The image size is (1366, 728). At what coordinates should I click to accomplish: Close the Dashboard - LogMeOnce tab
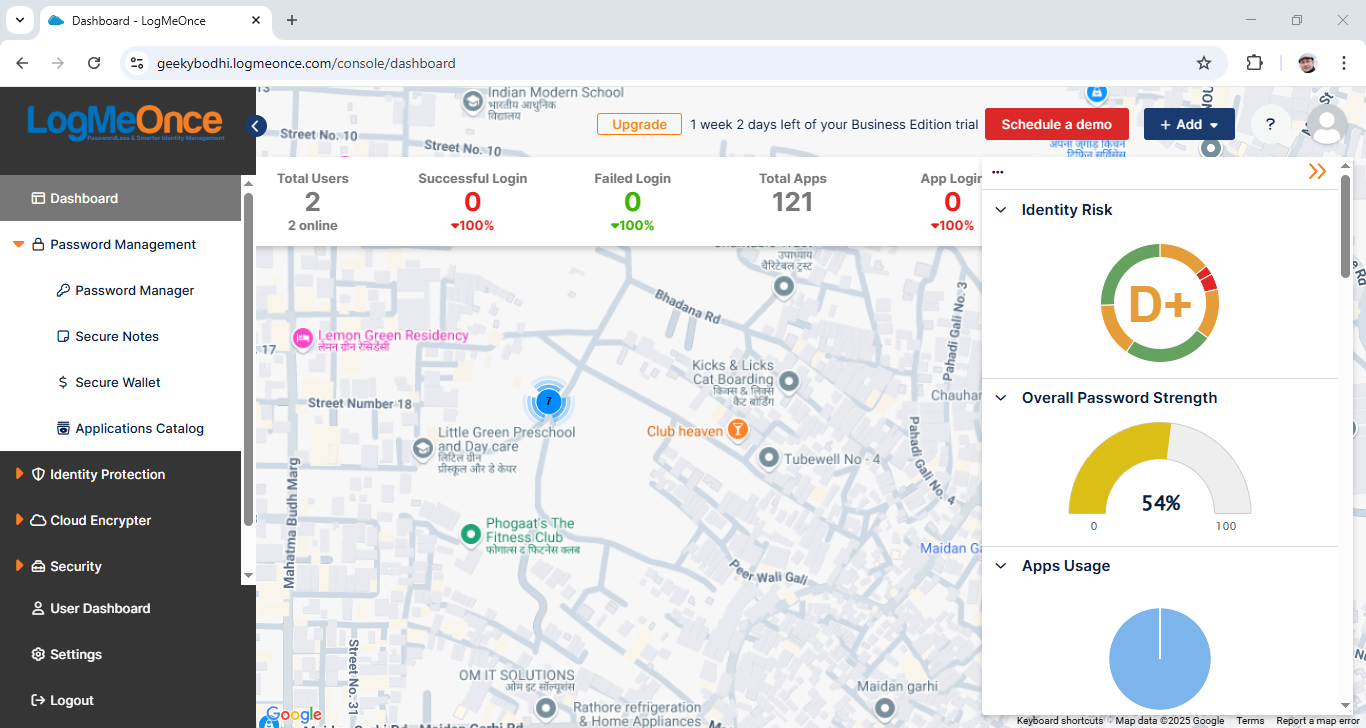click(x=257, y=20)
